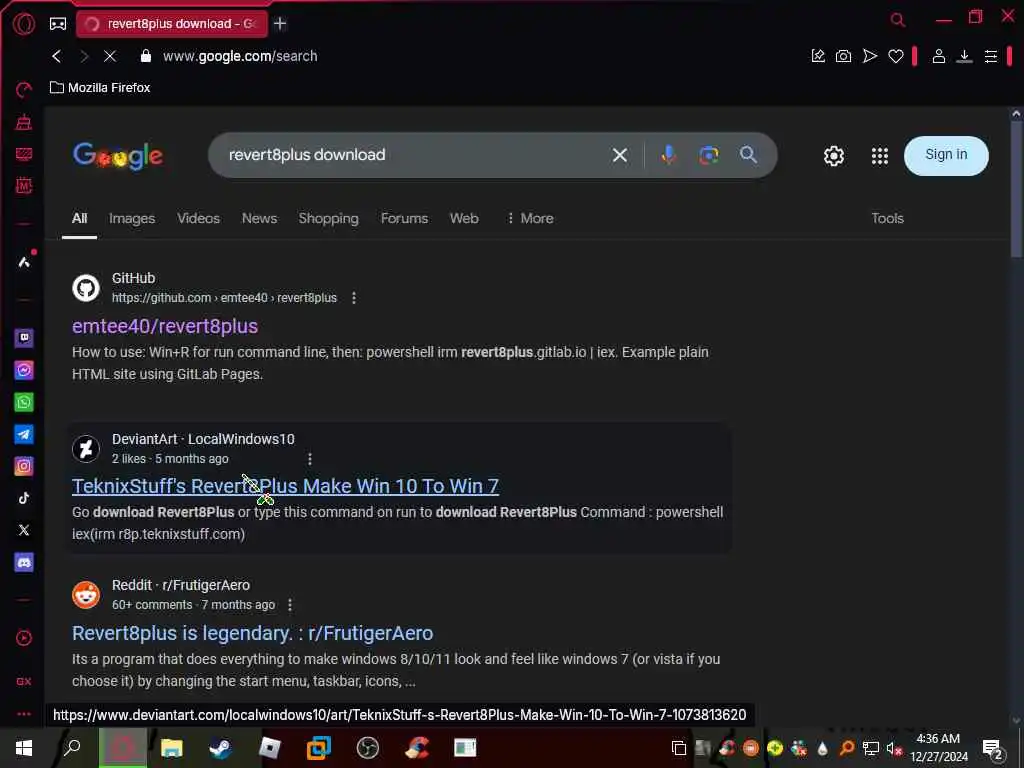The width and height of the screenshot is (1024, 768).
Task: Open Steam from the taskbar
Action: pyautogui.click(x=220, y=748)
